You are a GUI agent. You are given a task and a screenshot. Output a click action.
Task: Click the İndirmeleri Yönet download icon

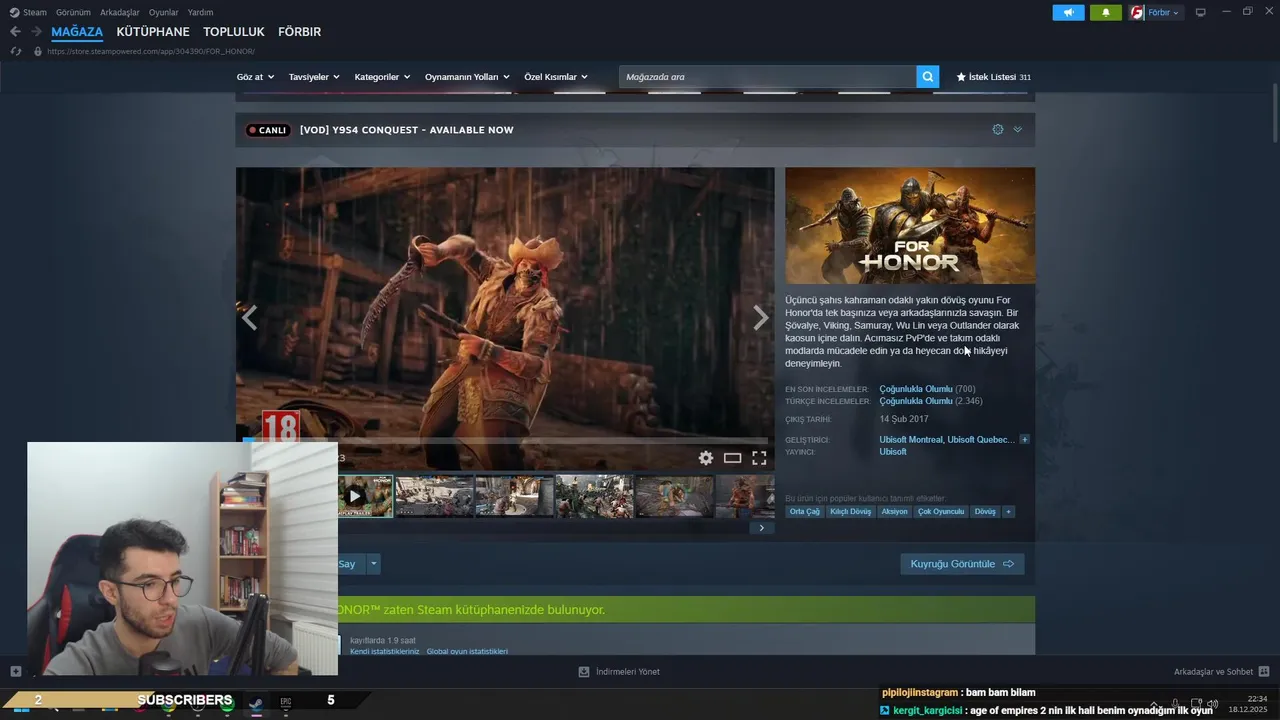pyautogui.click(x=584, y=671)
